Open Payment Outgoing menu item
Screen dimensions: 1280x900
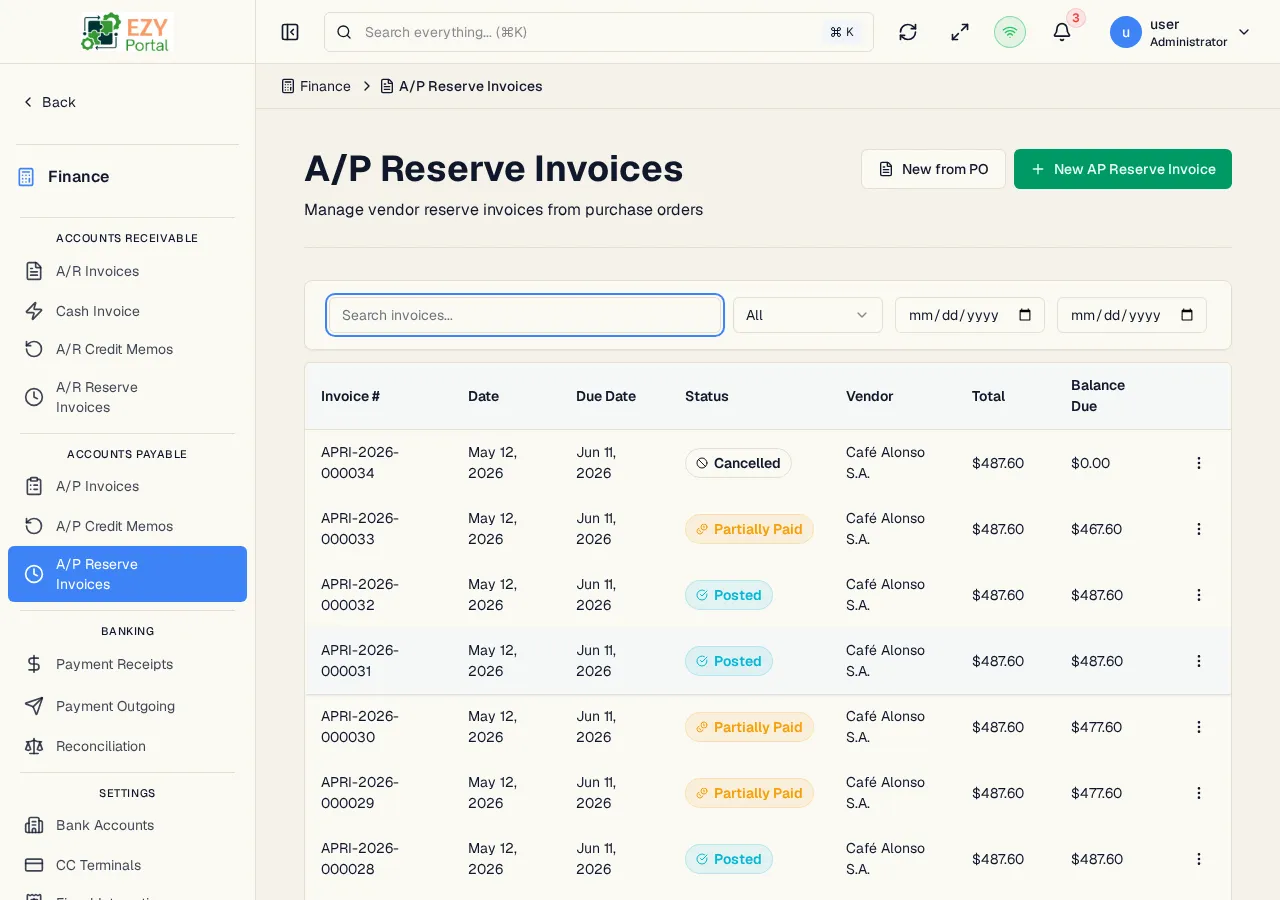click(x=127, y=706)
